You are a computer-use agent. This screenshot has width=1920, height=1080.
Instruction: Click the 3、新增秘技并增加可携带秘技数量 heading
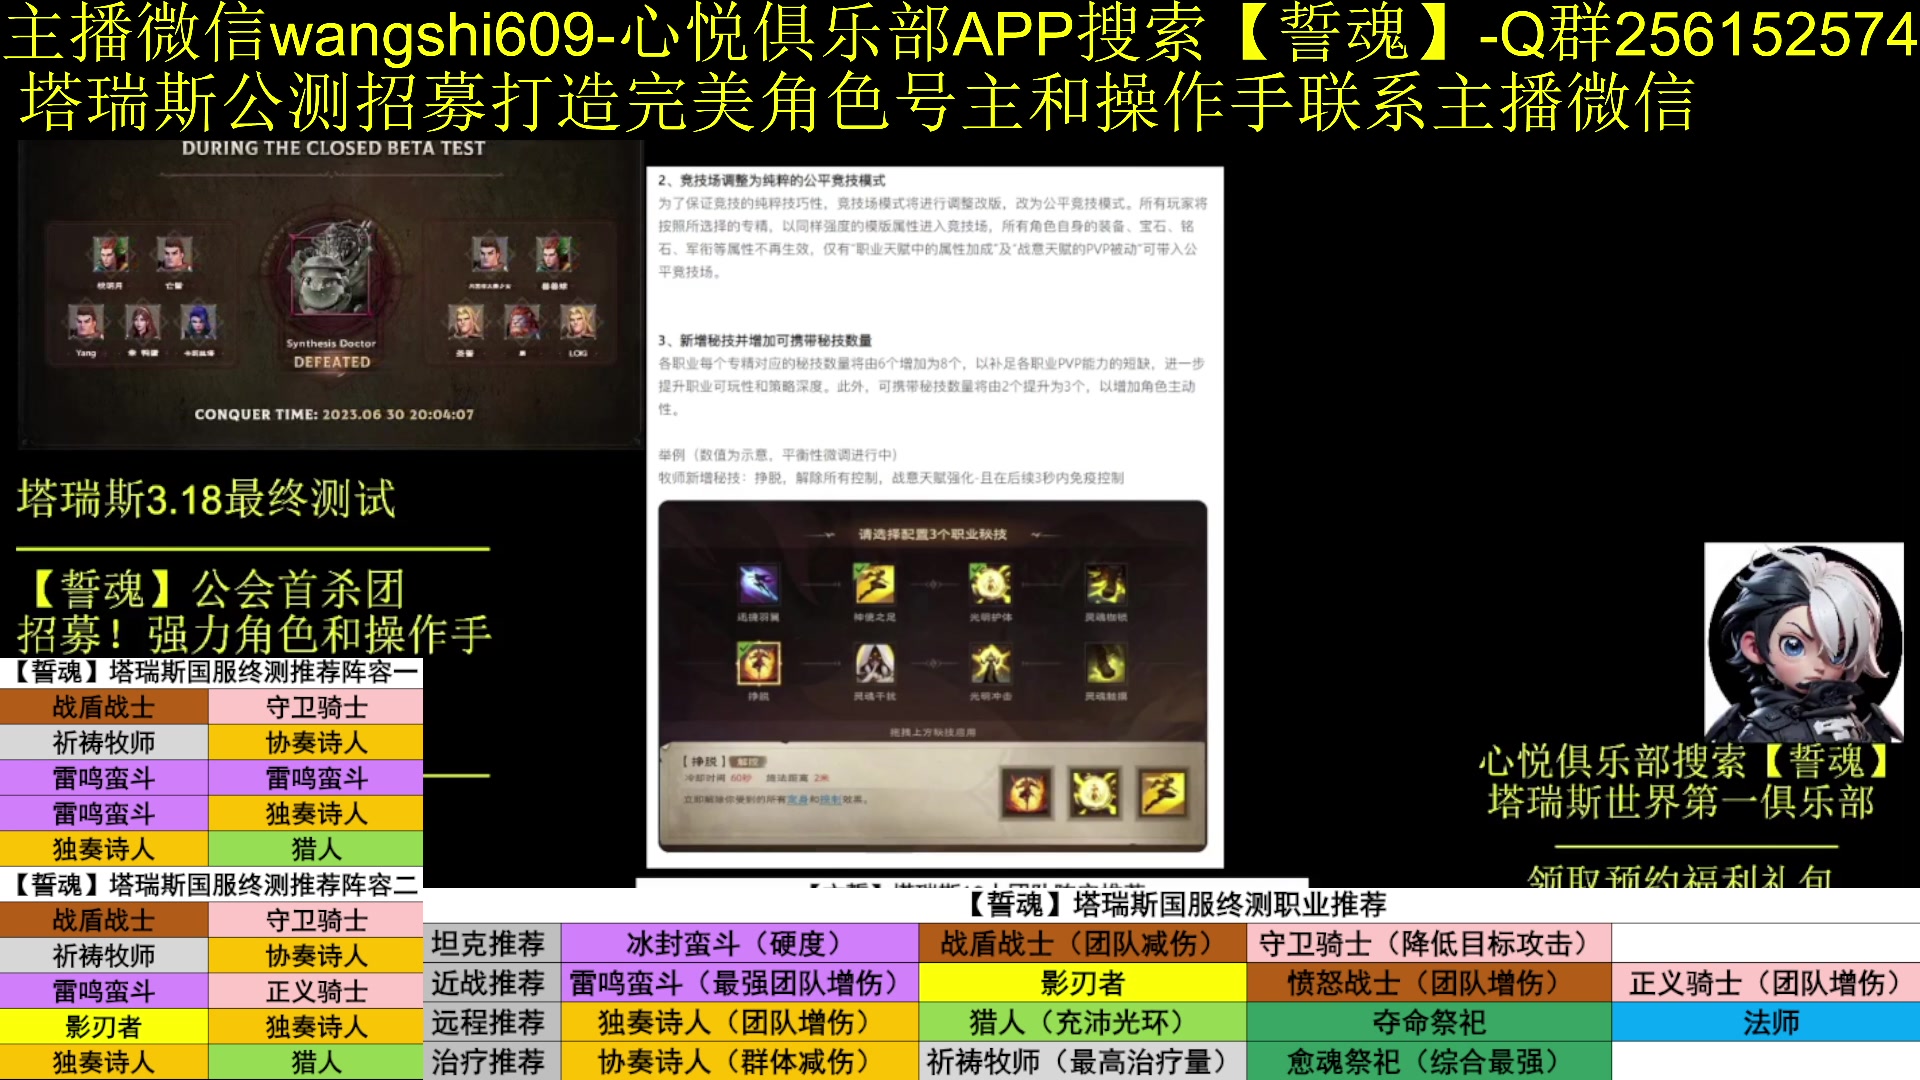tap(764, 340)
